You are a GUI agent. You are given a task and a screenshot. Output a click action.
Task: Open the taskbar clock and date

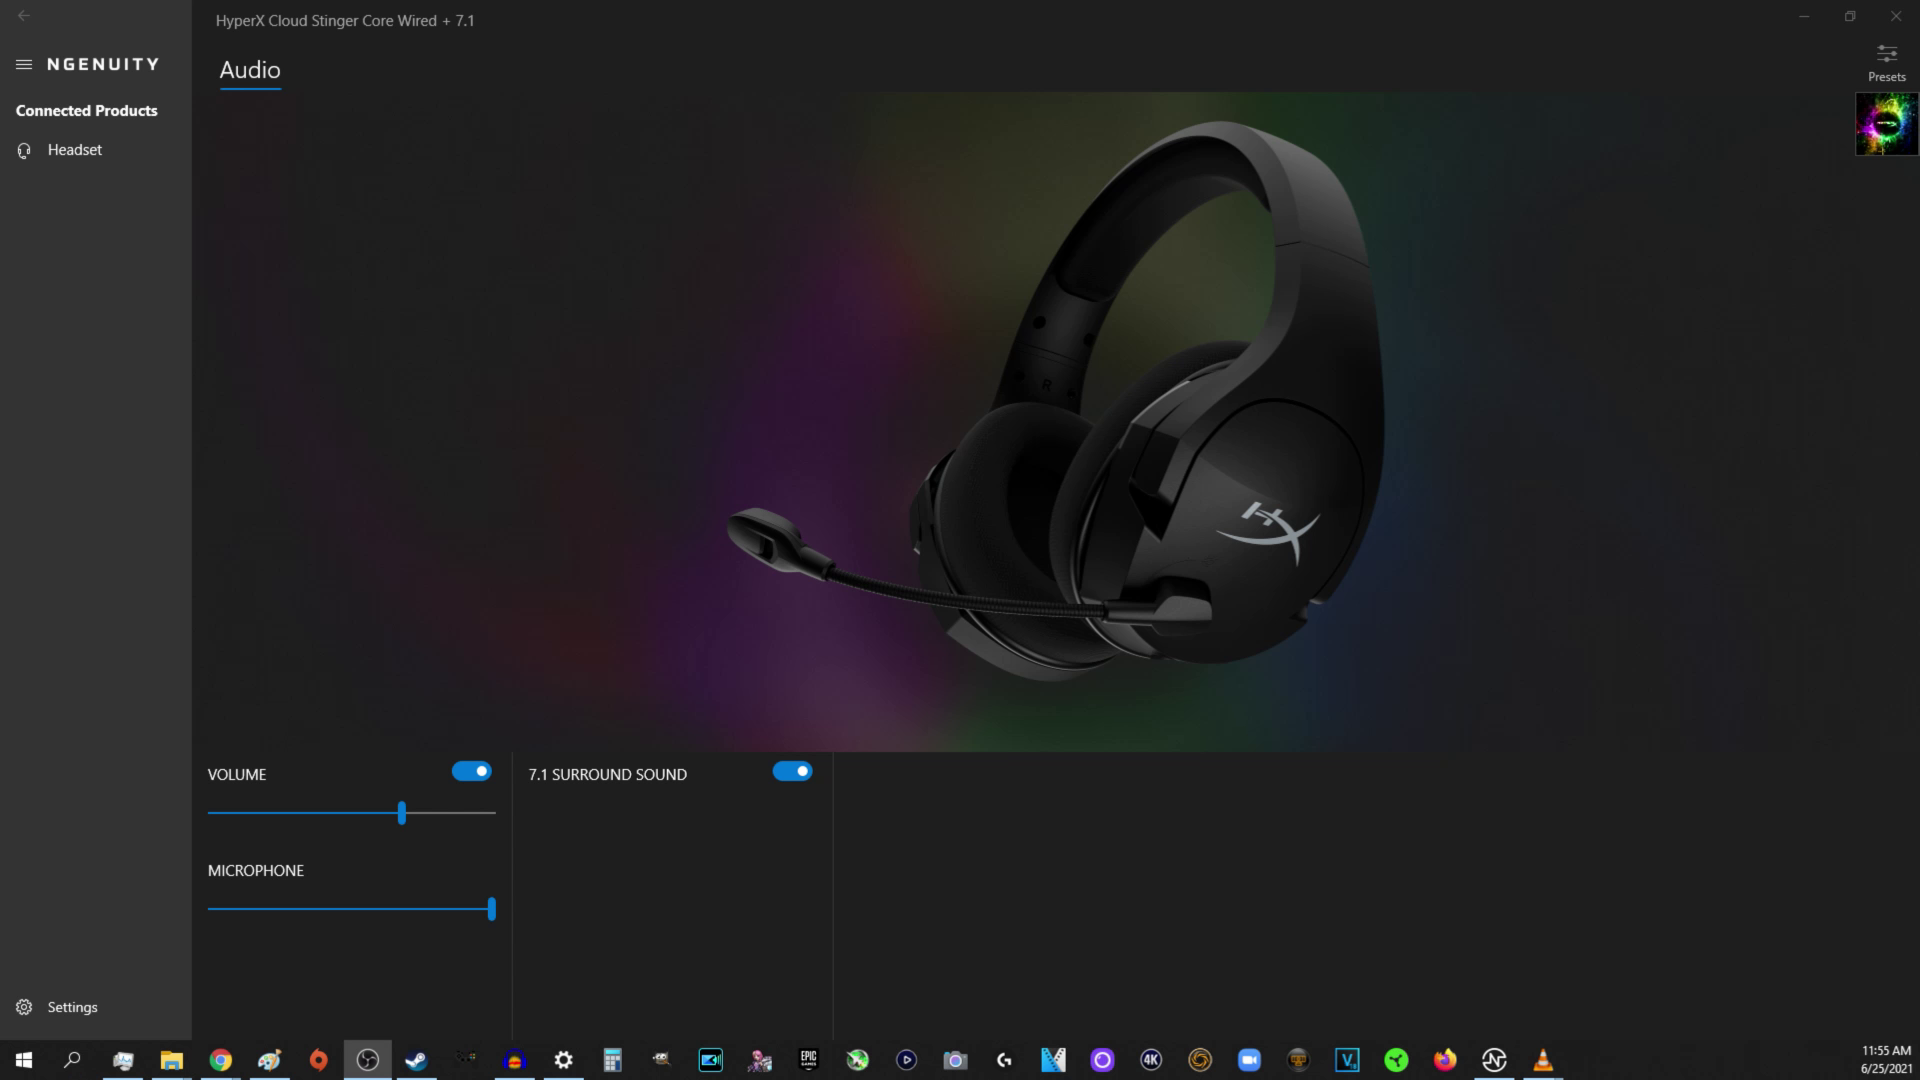pos(1886,1060)
